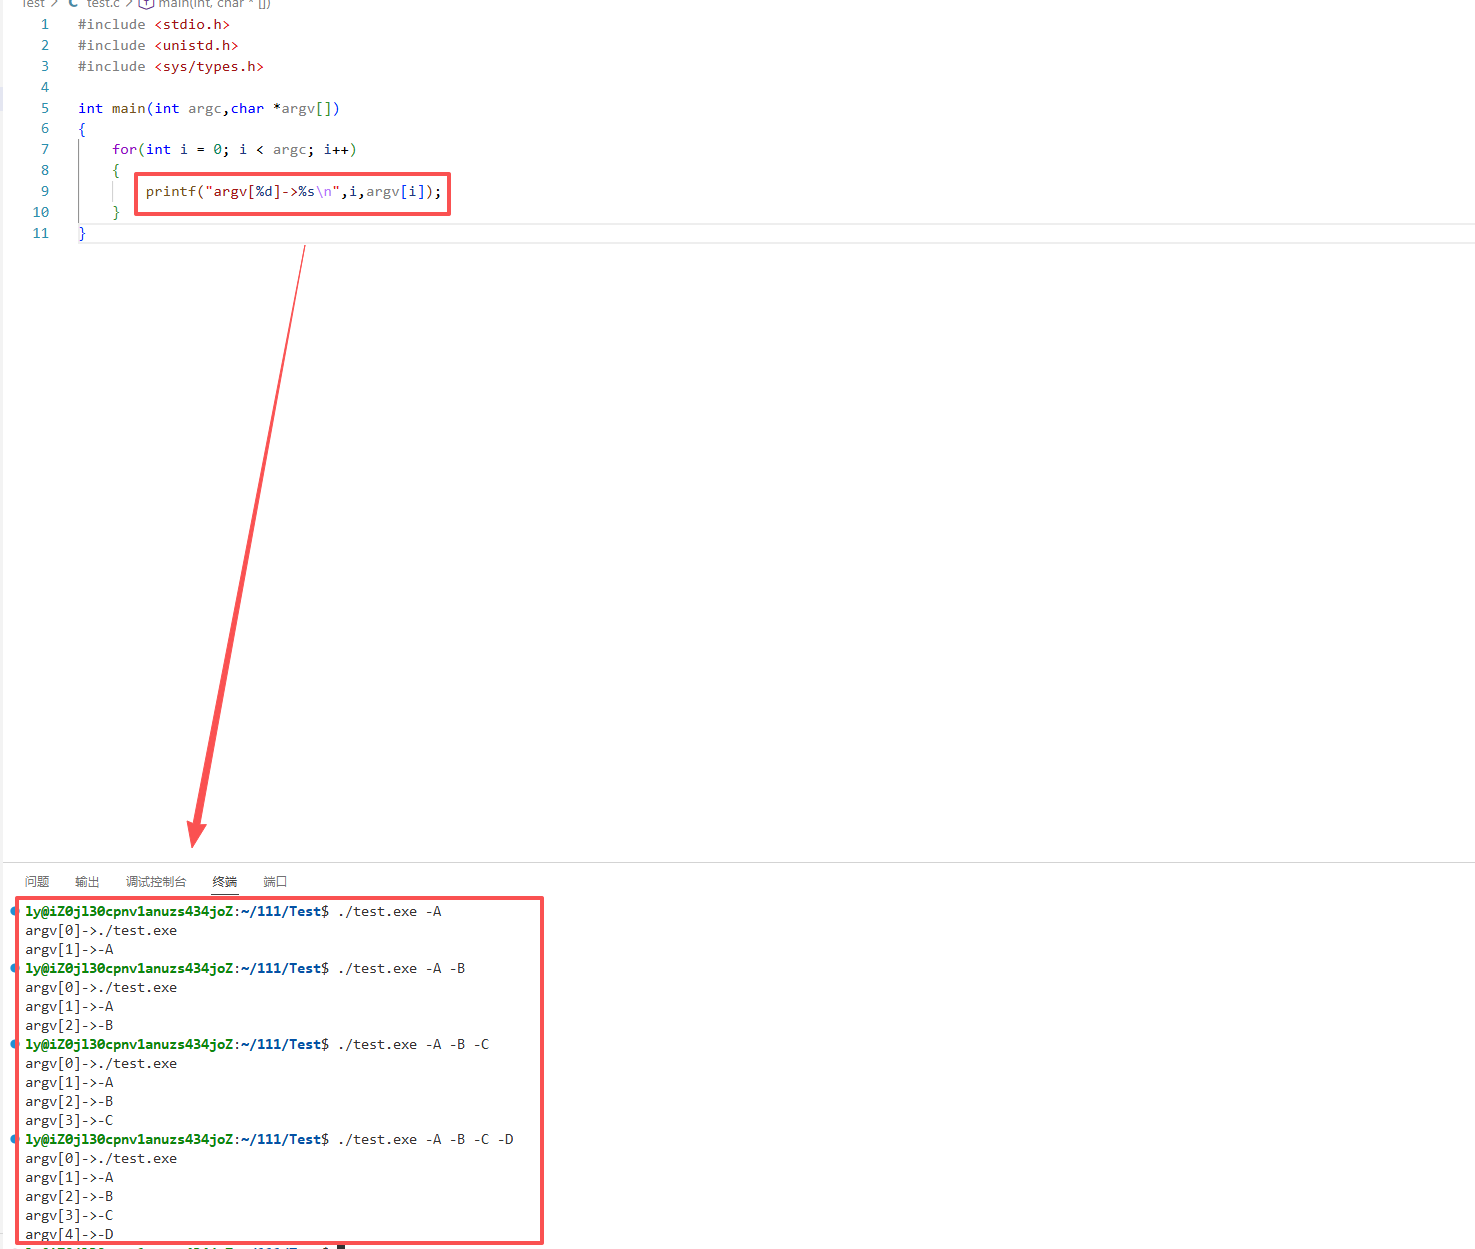
Task: Click the command marker dot beside './test.exe -A -B -C -D' run
Action: point(14,1139)
